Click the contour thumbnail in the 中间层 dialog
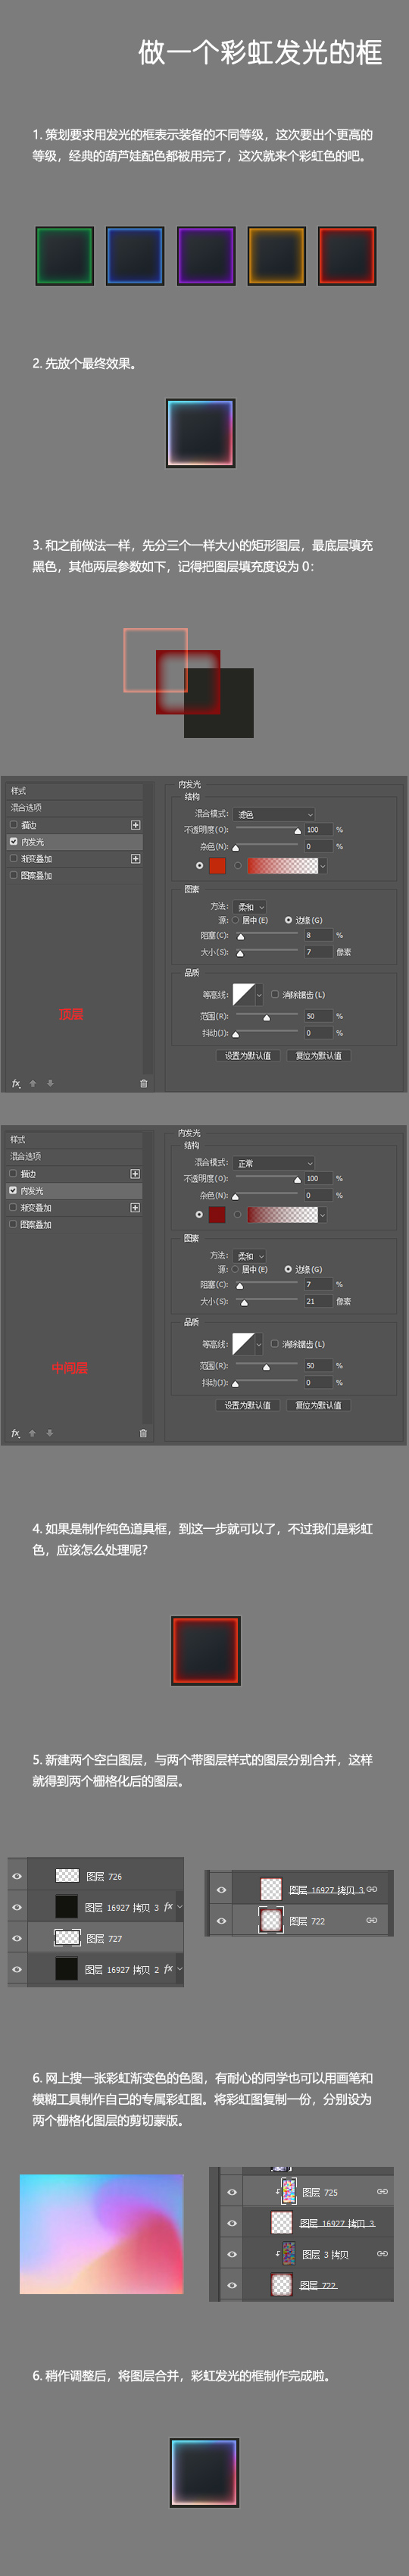 [x=243, y=1344]
